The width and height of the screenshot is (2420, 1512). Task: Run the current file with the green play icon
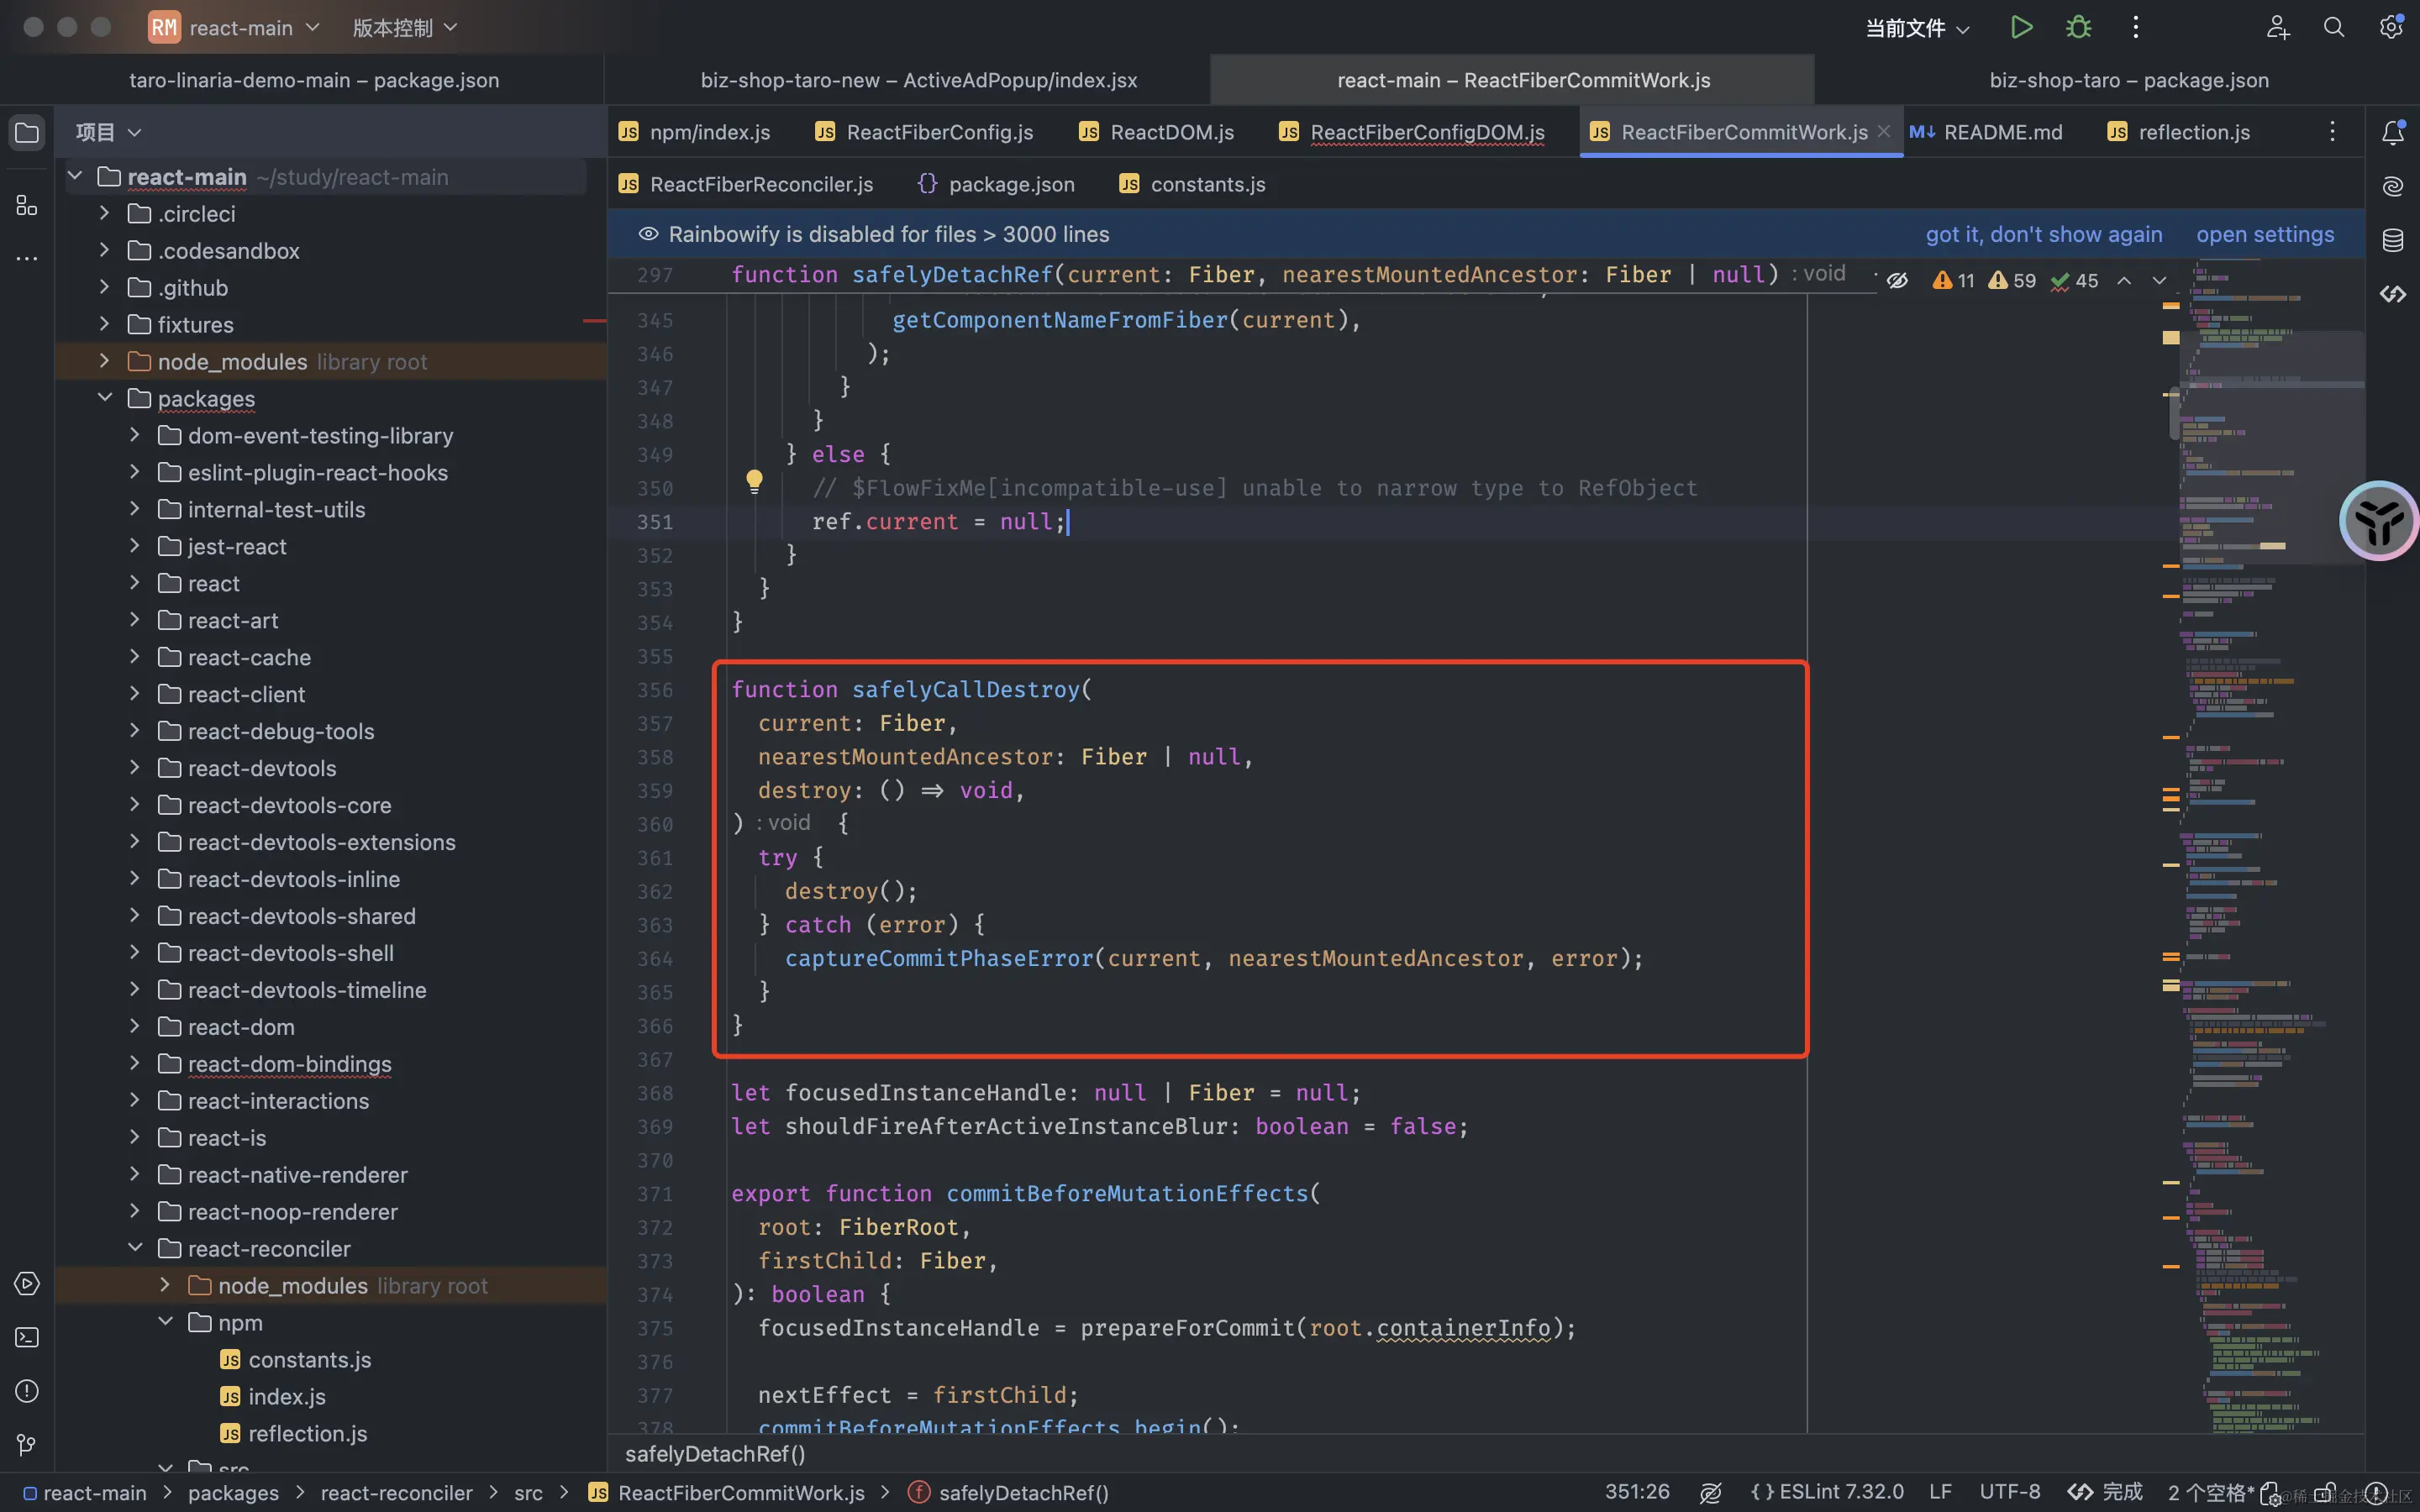pos(2021,27)
